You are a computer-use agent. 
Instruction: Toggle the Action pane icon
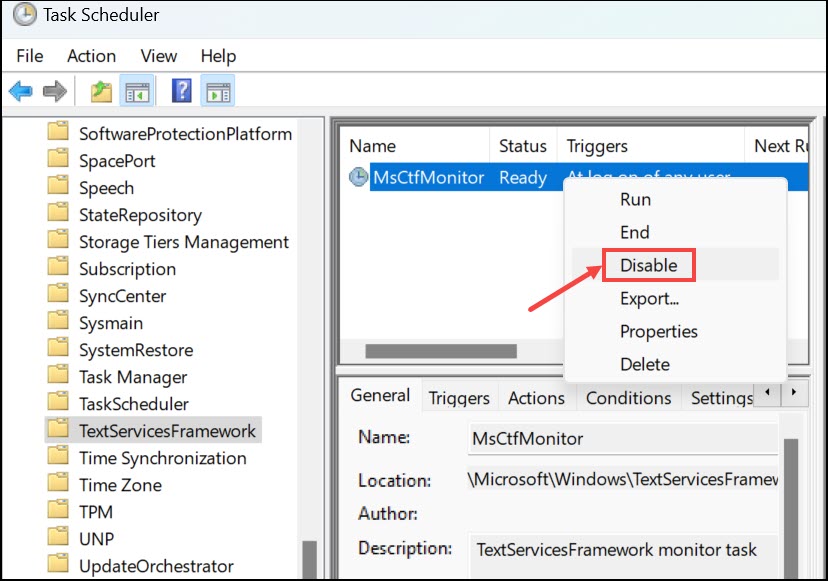tap(218, 90)
